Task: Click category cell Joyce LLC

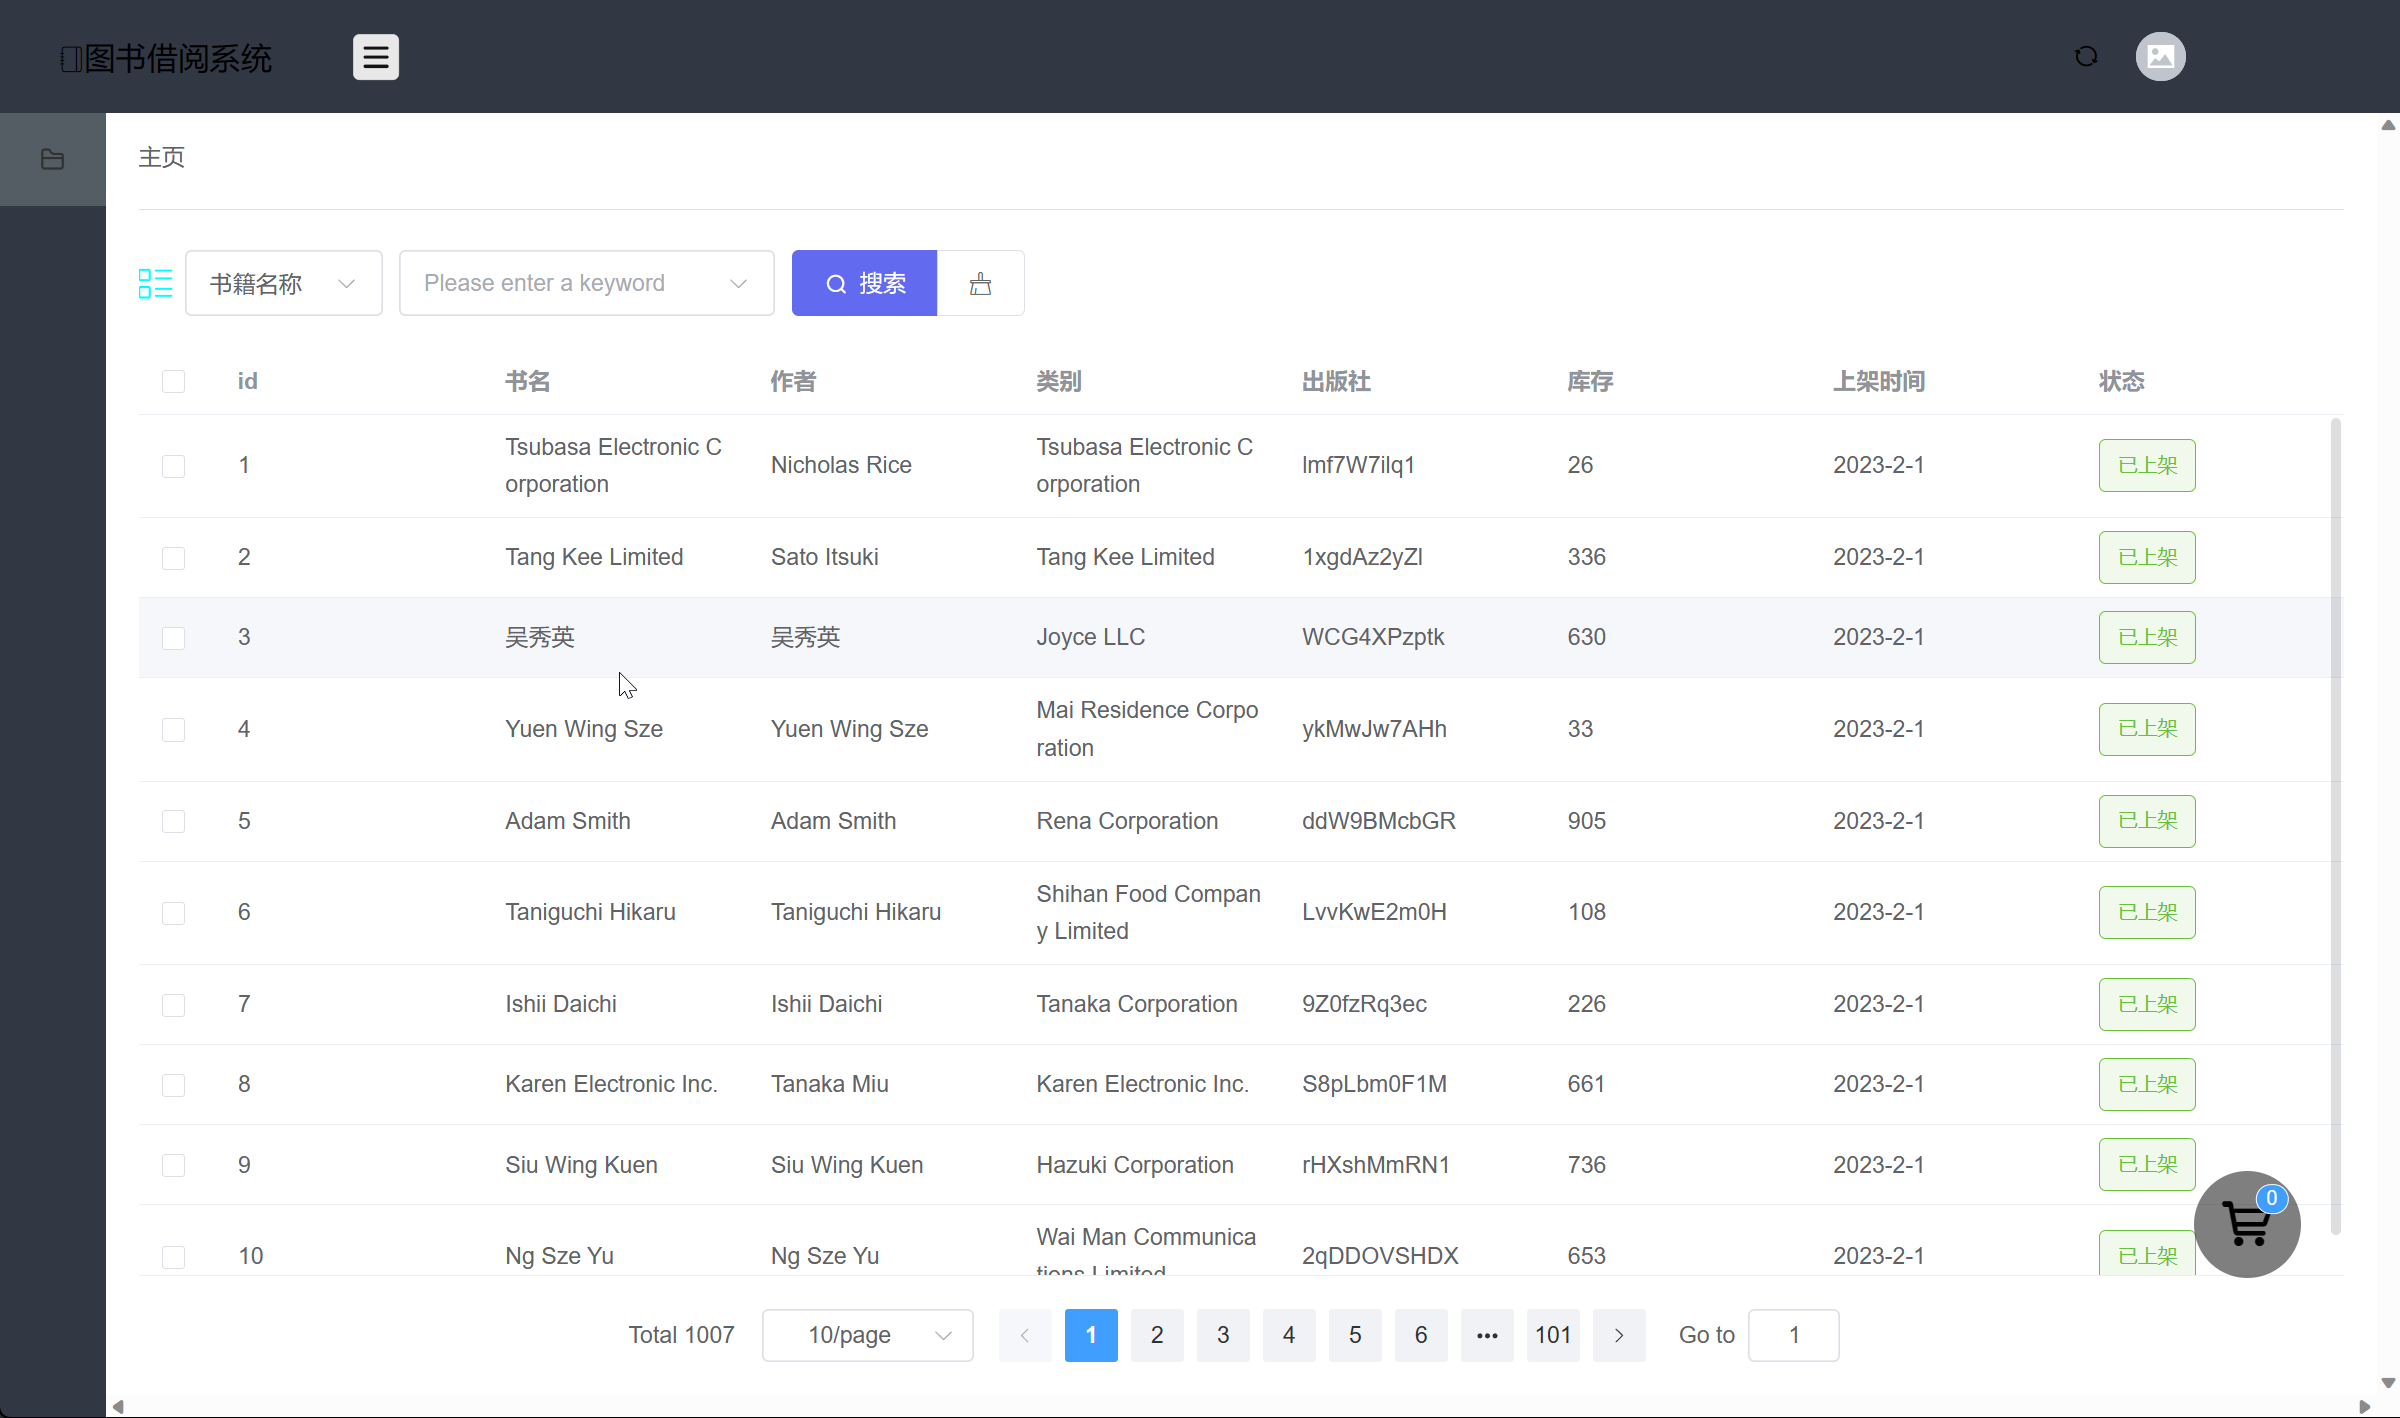Action: tap(1091, 637)
